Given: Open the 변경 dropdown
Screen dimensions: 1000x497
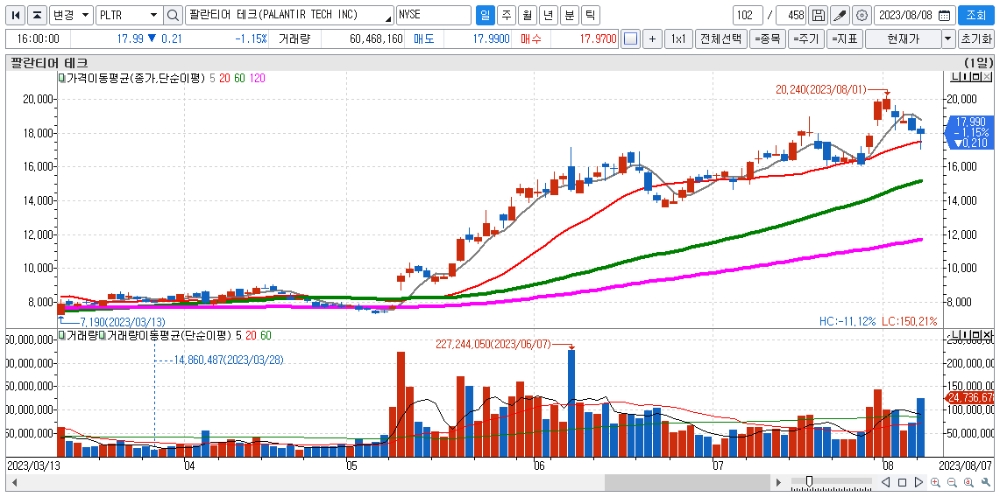Looking at the screenshot, I should (x=71, y=15).
